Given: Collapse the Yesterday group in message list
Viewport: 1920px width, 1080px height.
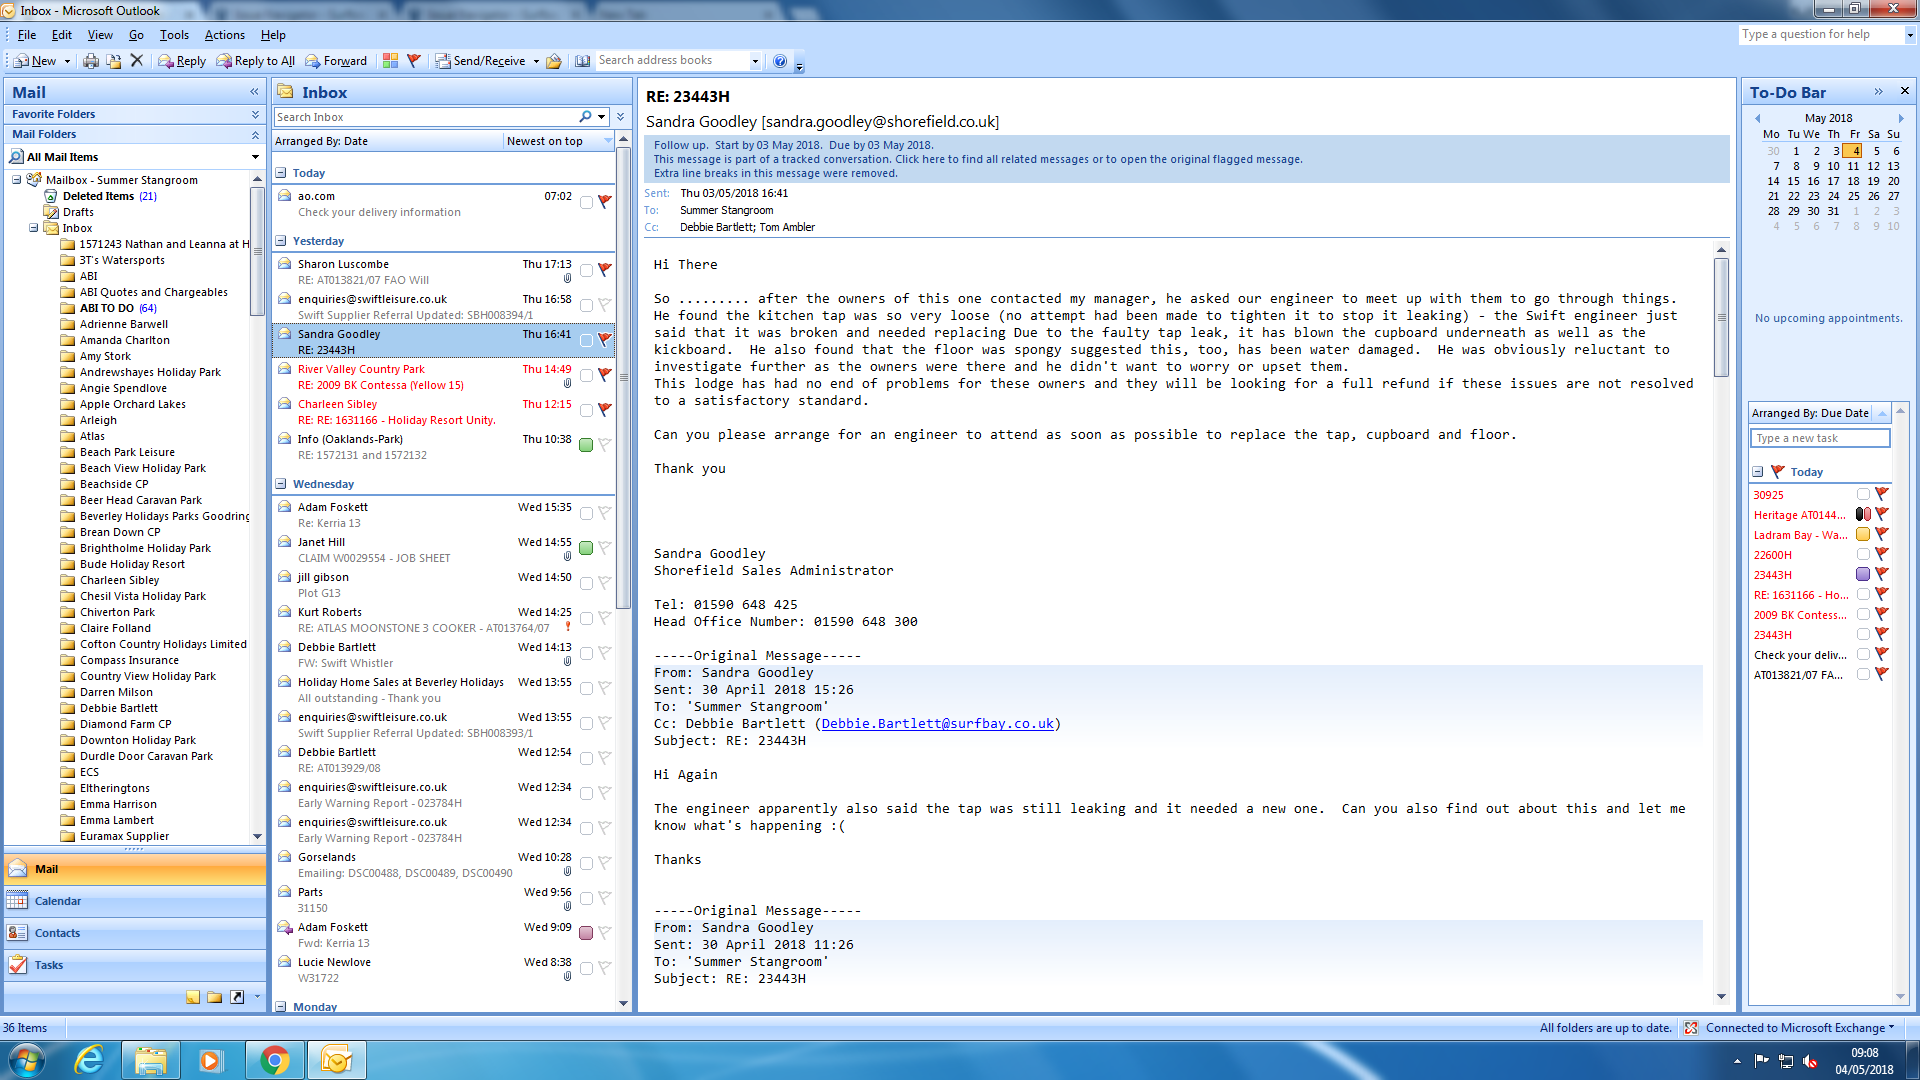Looking at the screenshot, I should point(281,241).
